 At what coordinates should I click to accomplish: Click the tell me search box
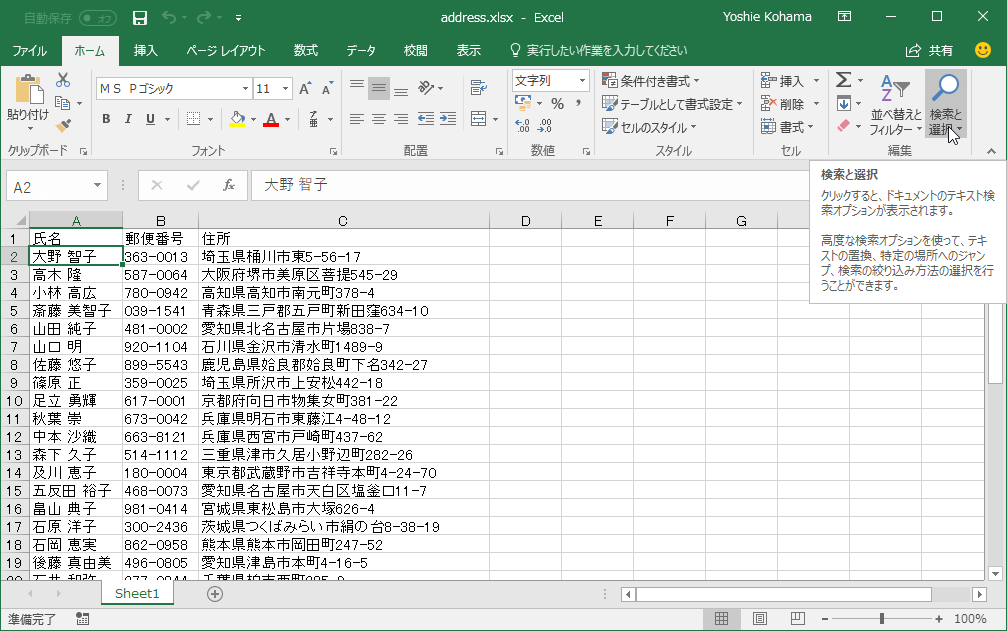(598, 51)
